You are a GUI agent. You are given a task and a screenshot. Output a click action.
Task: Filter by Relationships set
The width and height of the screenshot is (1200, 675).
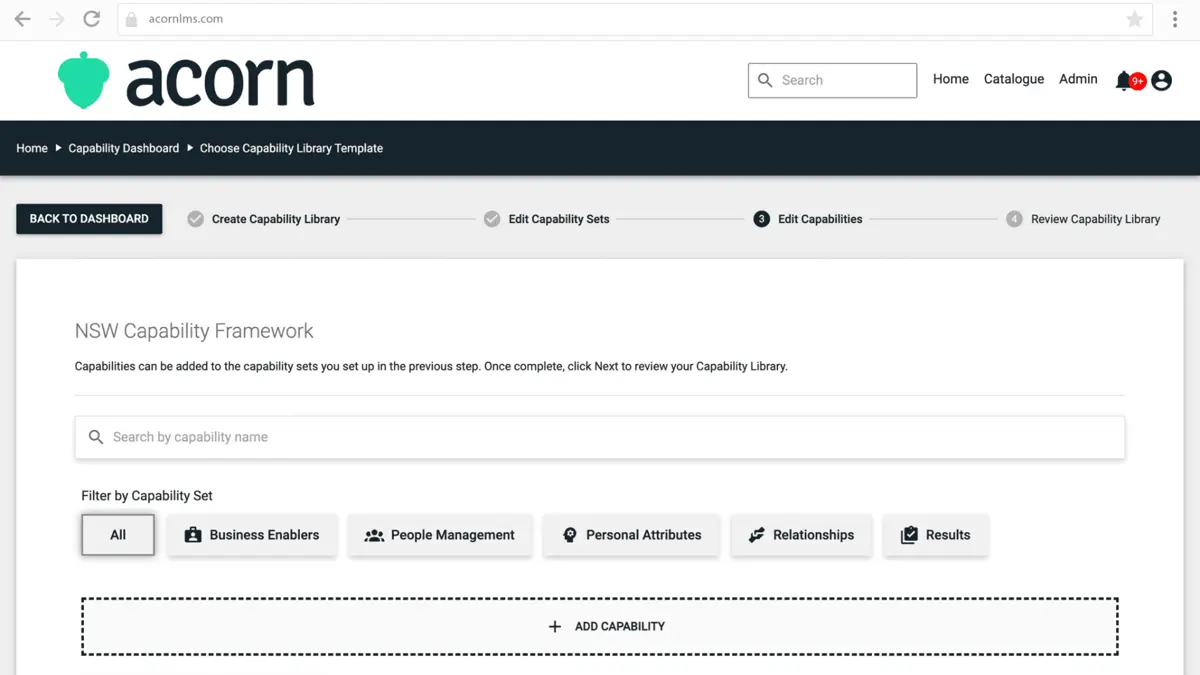(x=801, y=535)
